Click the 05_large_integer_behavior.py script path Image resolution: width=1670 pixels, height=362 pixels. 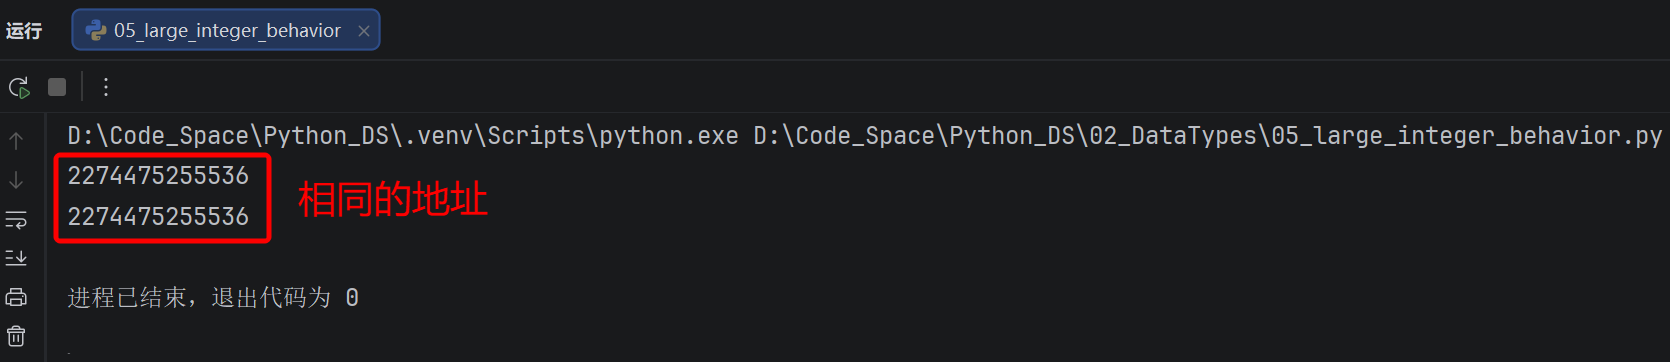[x=1208, y=136]
